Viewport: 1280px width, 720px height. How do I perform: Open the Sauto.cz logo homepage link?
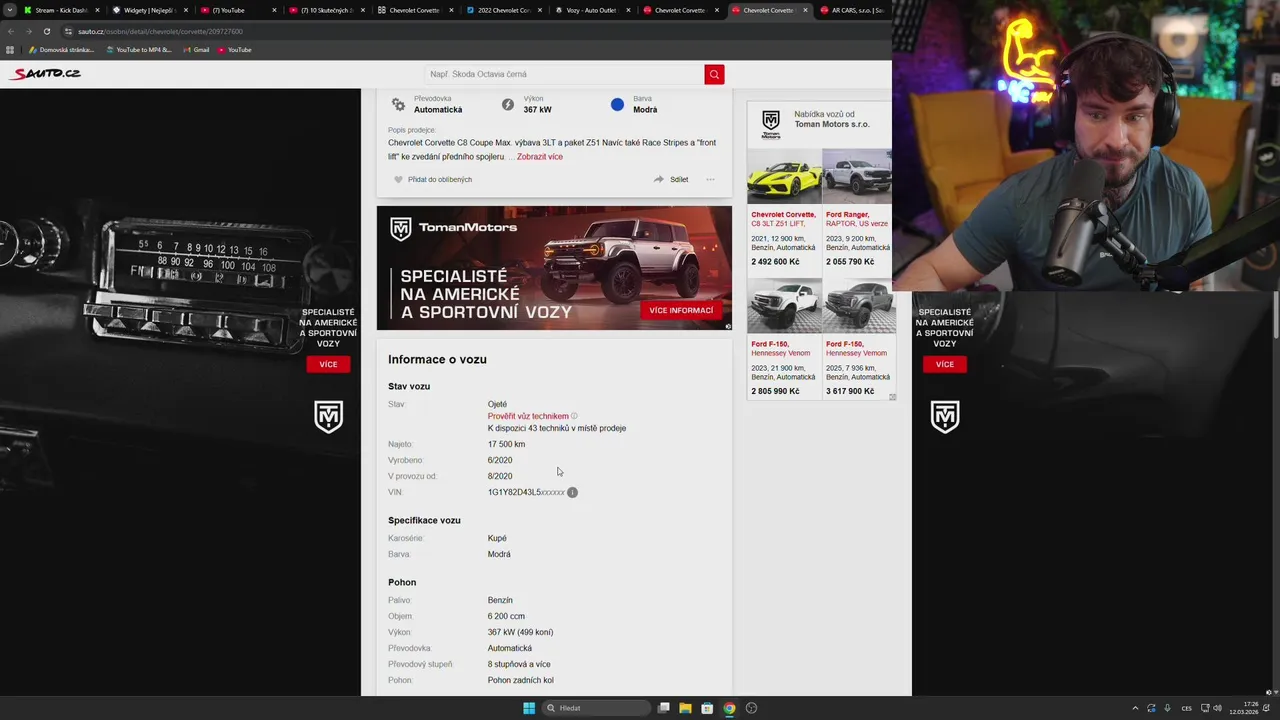(x=46, y=74)
